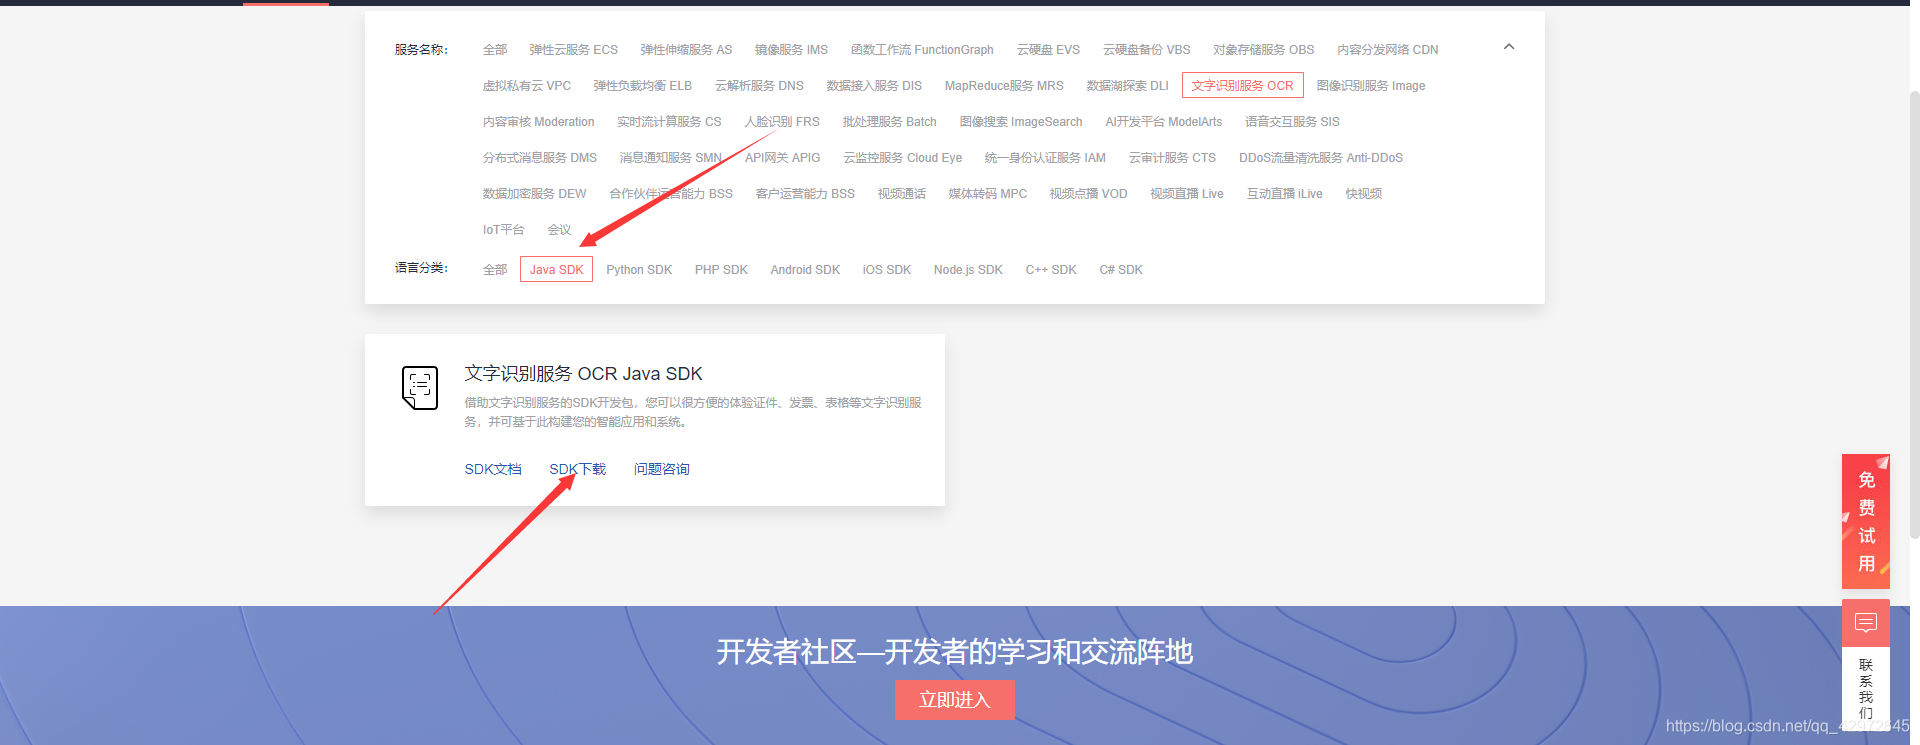Image resolution: width=1920 pixels, height=745 pixels.
Task: Filter by 云硬盘 EVS
Action: click(x=1048, y=50)
